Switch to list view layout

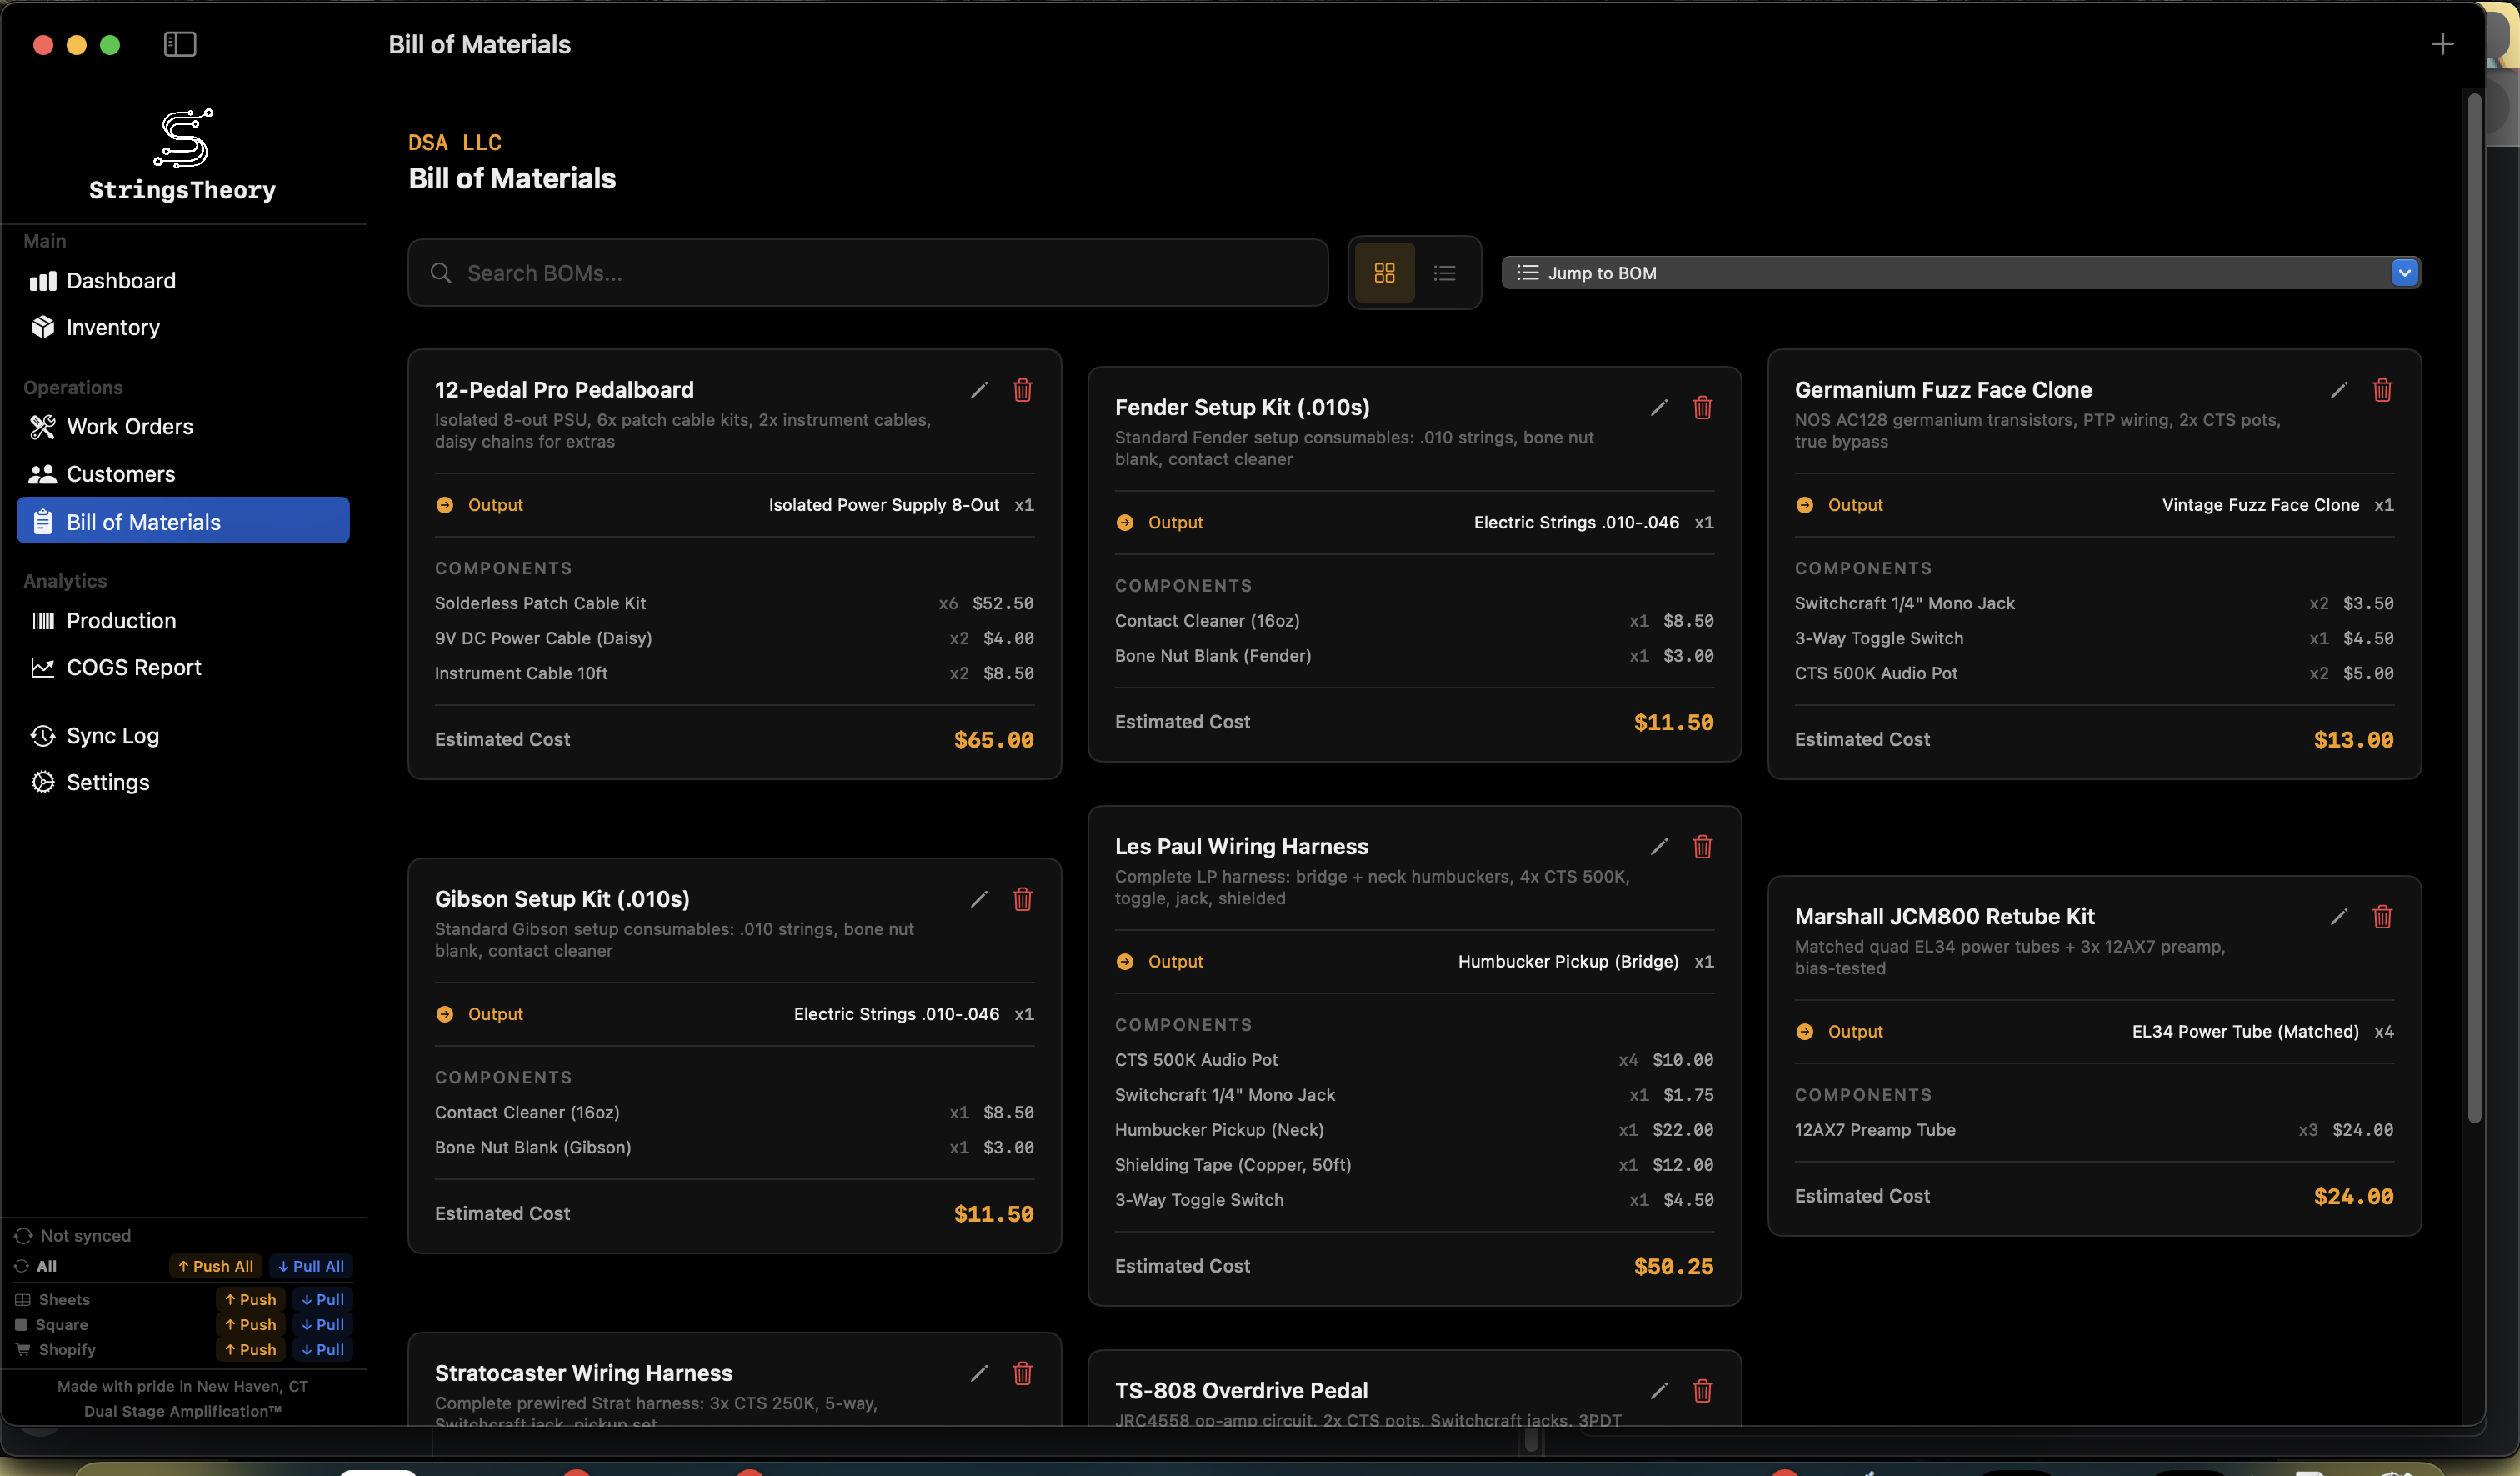click(1444, 273)
